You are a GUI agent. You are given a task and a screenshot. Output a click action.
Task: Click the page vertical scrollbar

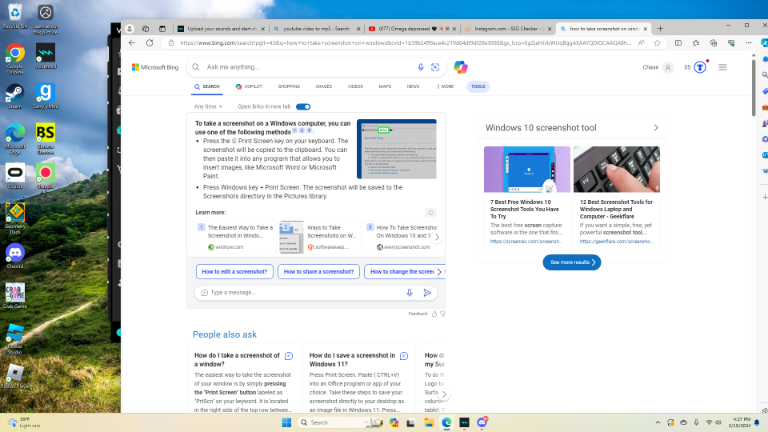754,88
